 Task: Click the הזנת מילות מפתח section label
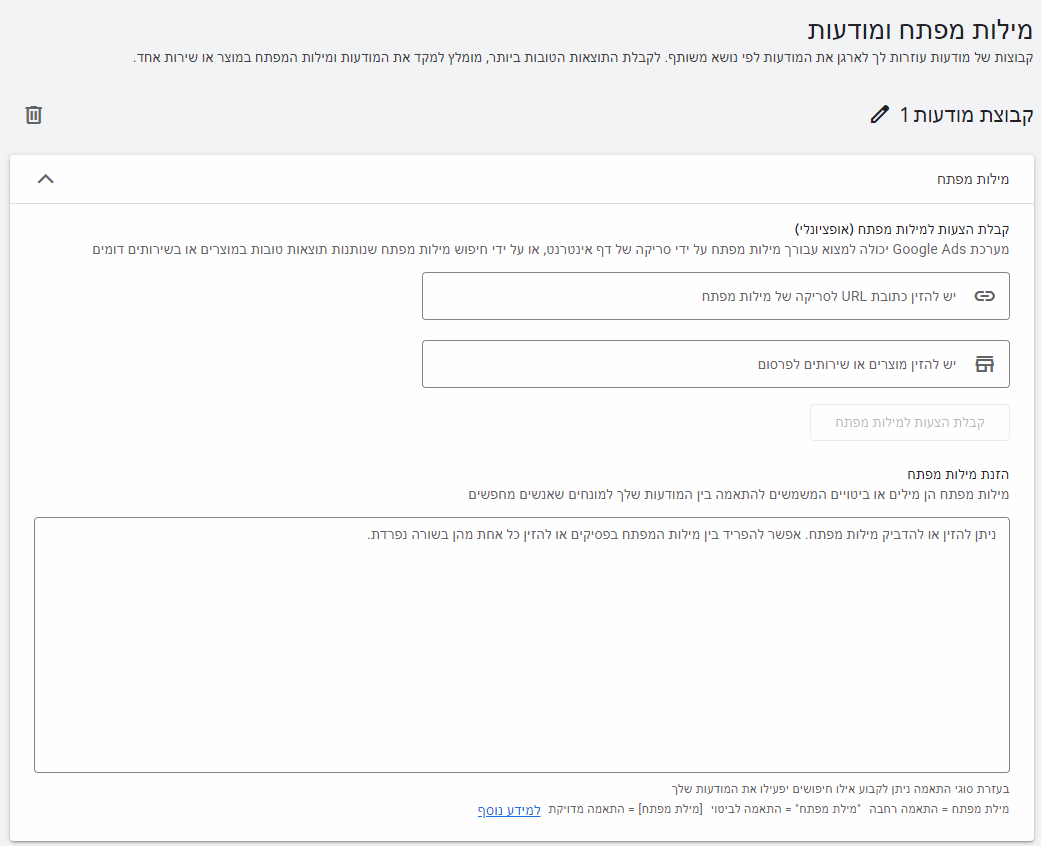click(x=958, y=474)
